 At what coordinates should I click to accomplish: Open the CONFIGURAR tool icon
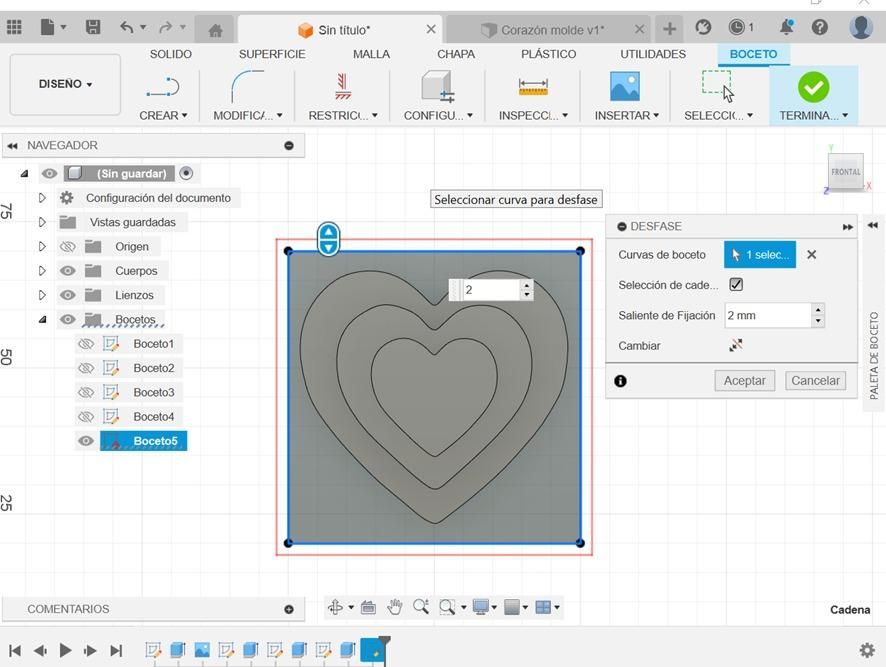pos(437,86)
